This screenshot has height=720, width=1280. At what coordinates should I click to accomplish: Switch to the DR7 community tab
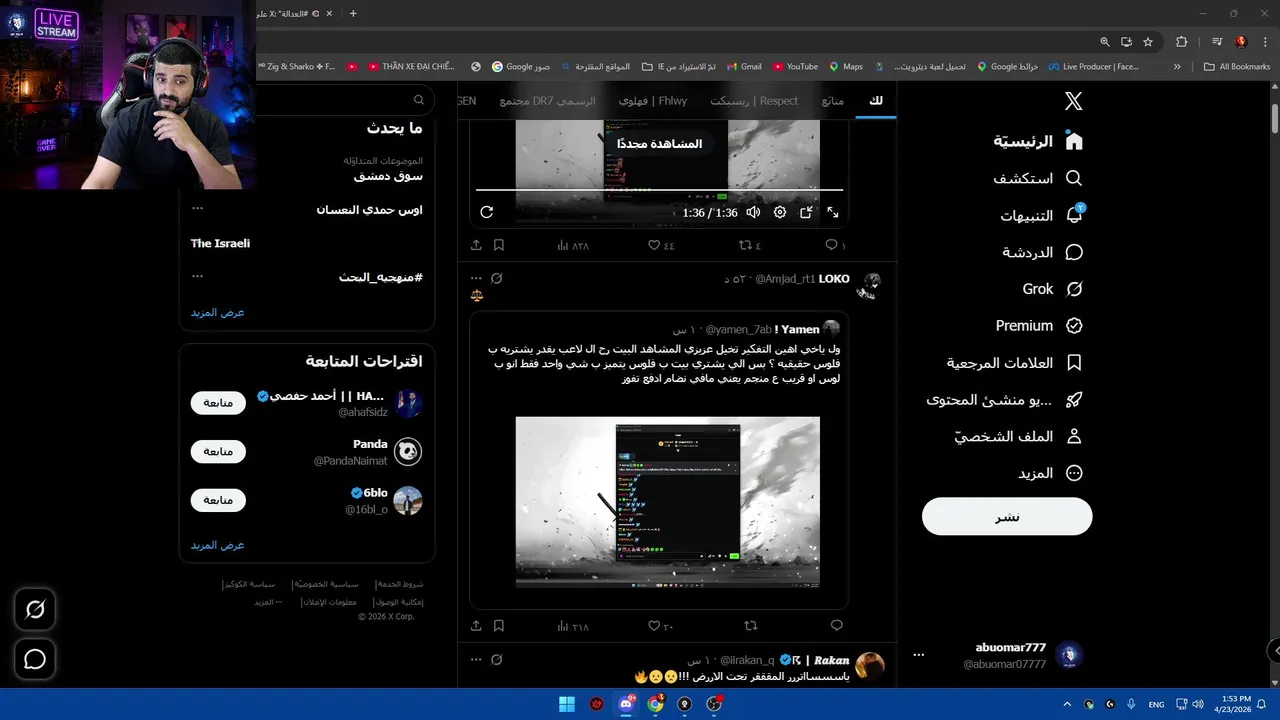(547, 101)
